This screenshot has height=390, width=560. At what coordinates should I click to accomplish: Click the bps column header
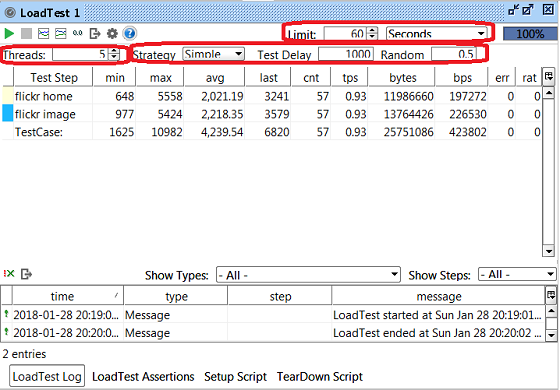(462, 78)
